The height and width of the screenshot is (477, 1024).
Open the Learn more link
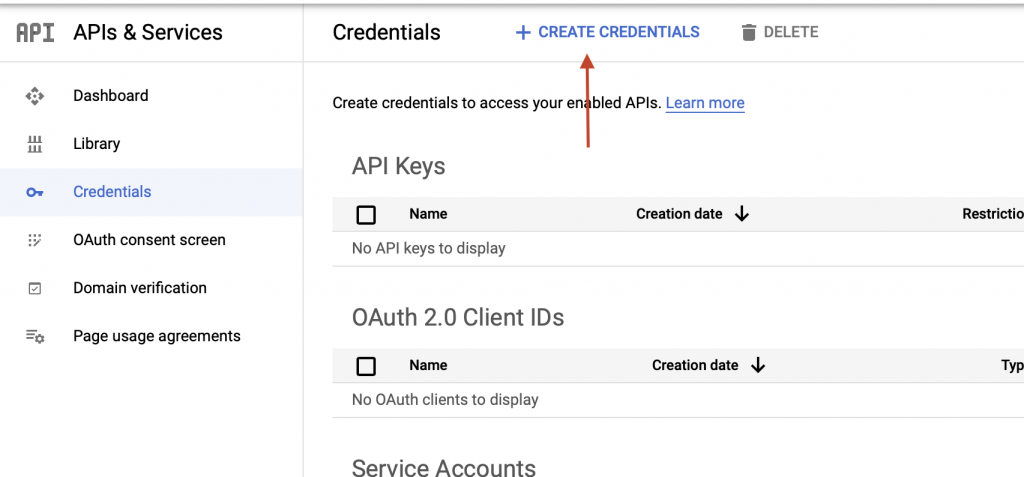705,103
